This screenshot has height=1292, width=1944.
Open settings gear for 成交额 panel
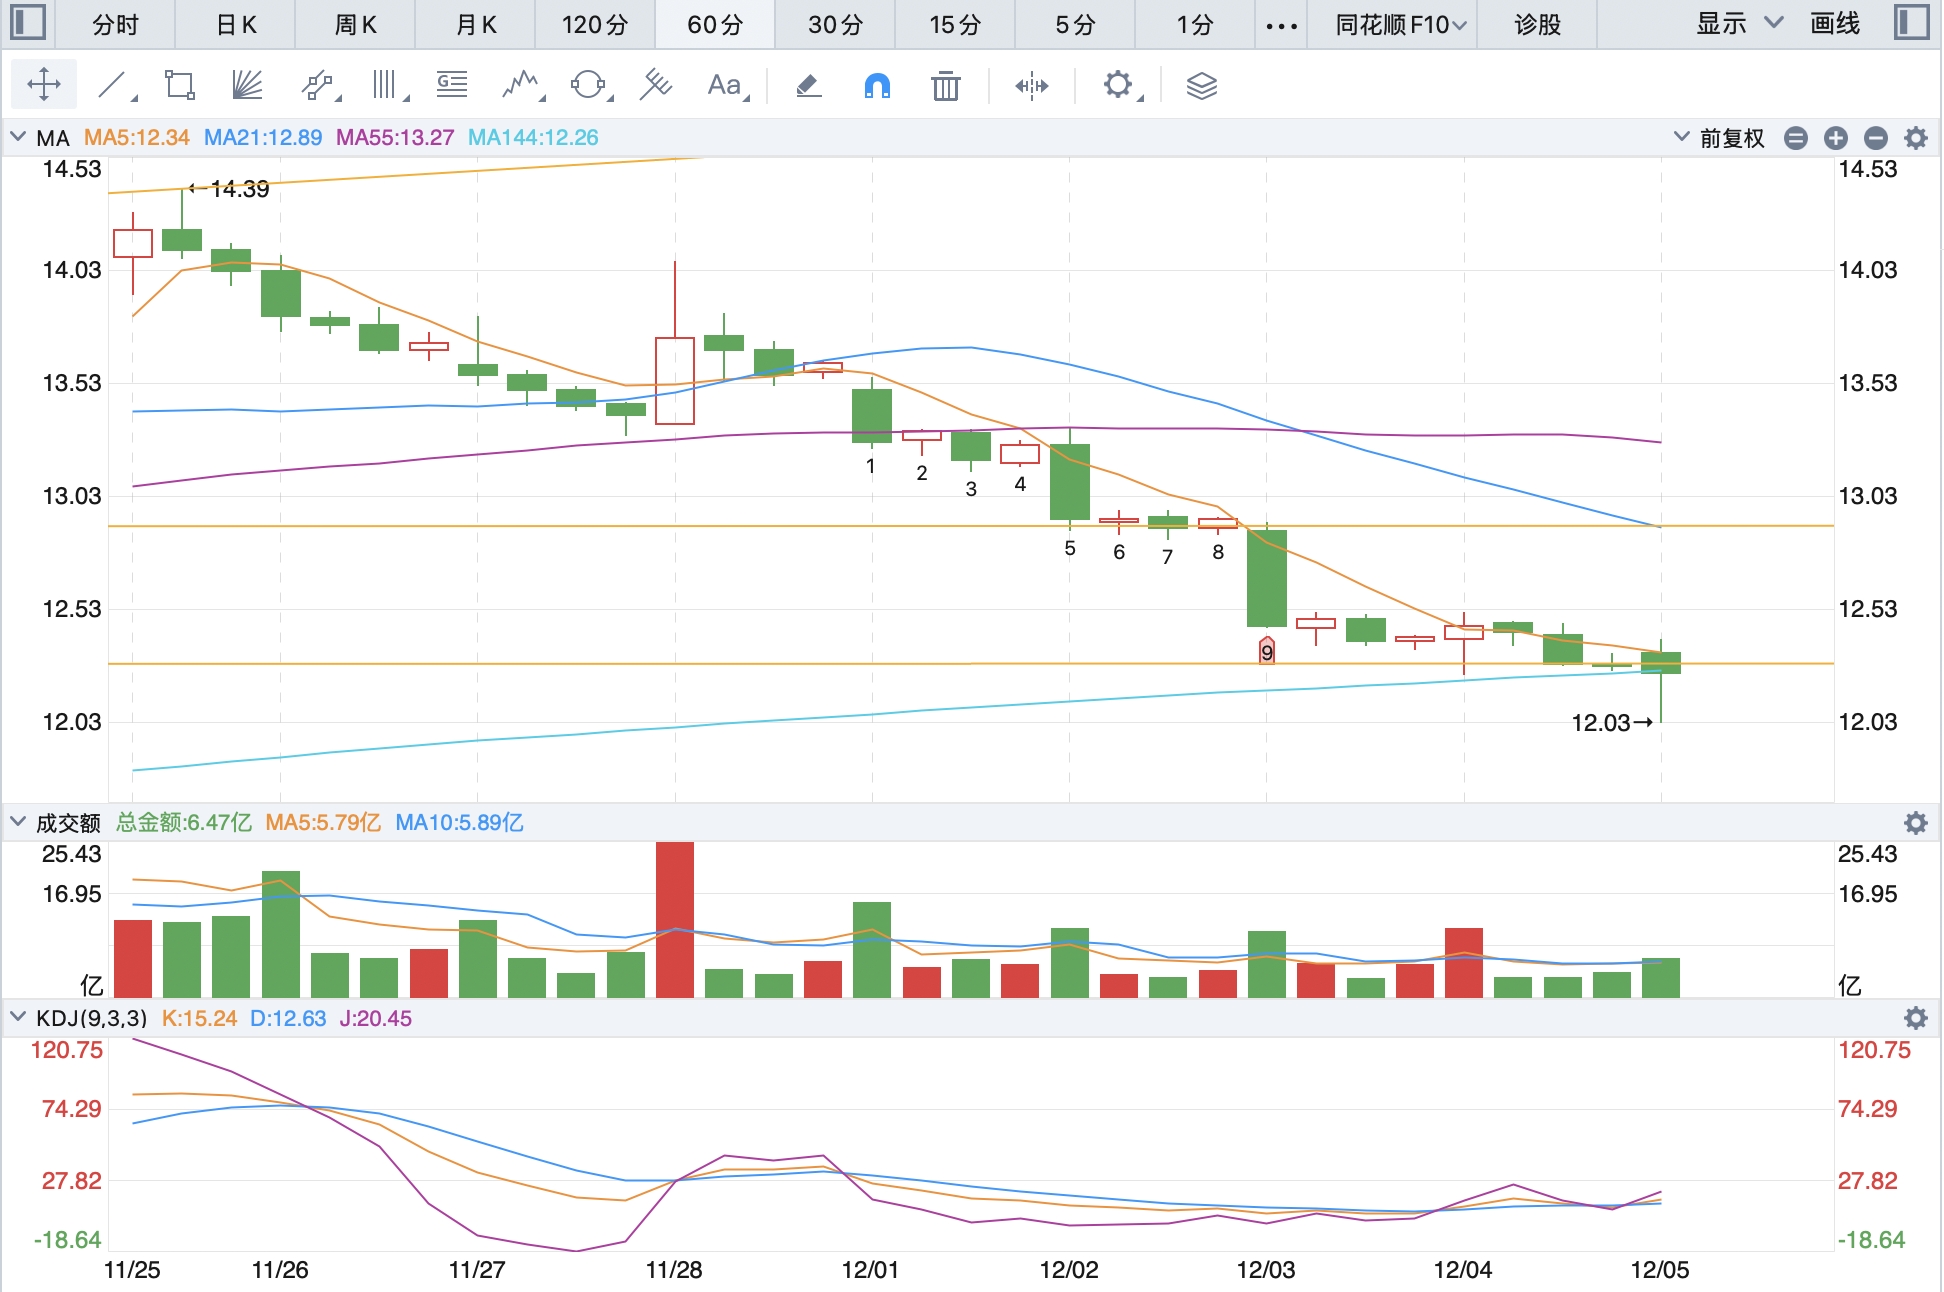(x=1915, y=823)
